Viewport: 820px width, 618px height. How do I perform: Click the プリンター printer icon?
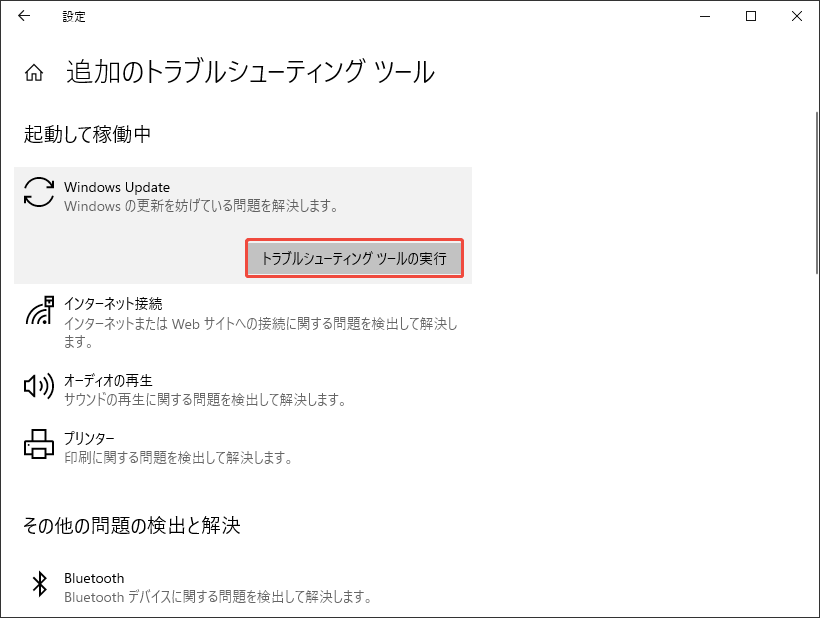[39, 444]
